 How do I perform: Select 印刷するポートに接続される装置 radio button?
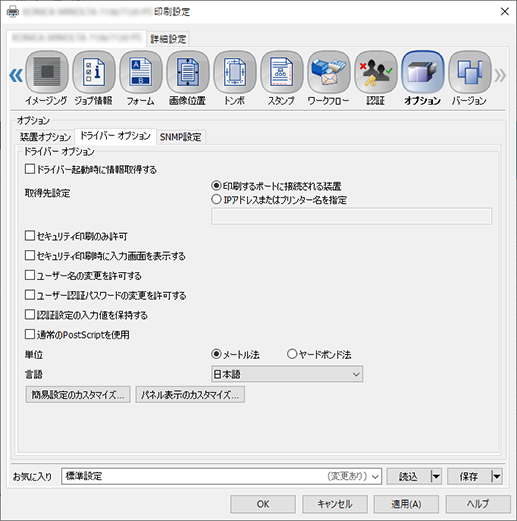tap(216, 185)
